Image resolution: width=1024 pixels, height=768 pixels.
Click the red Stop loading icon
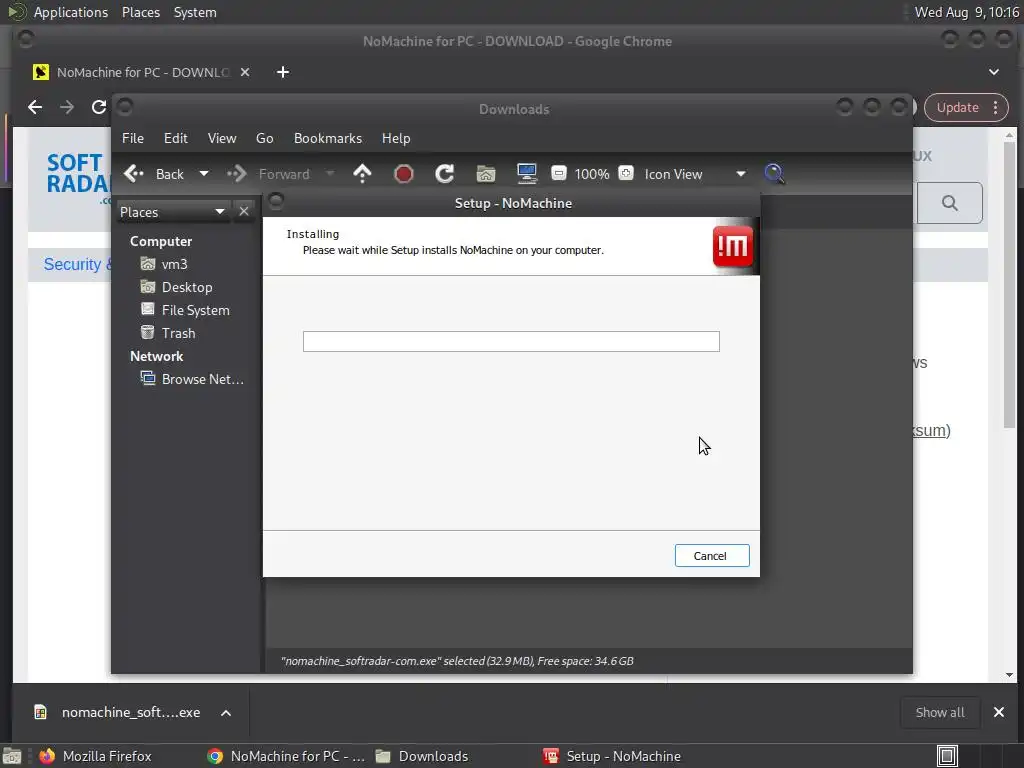point(404,174)
